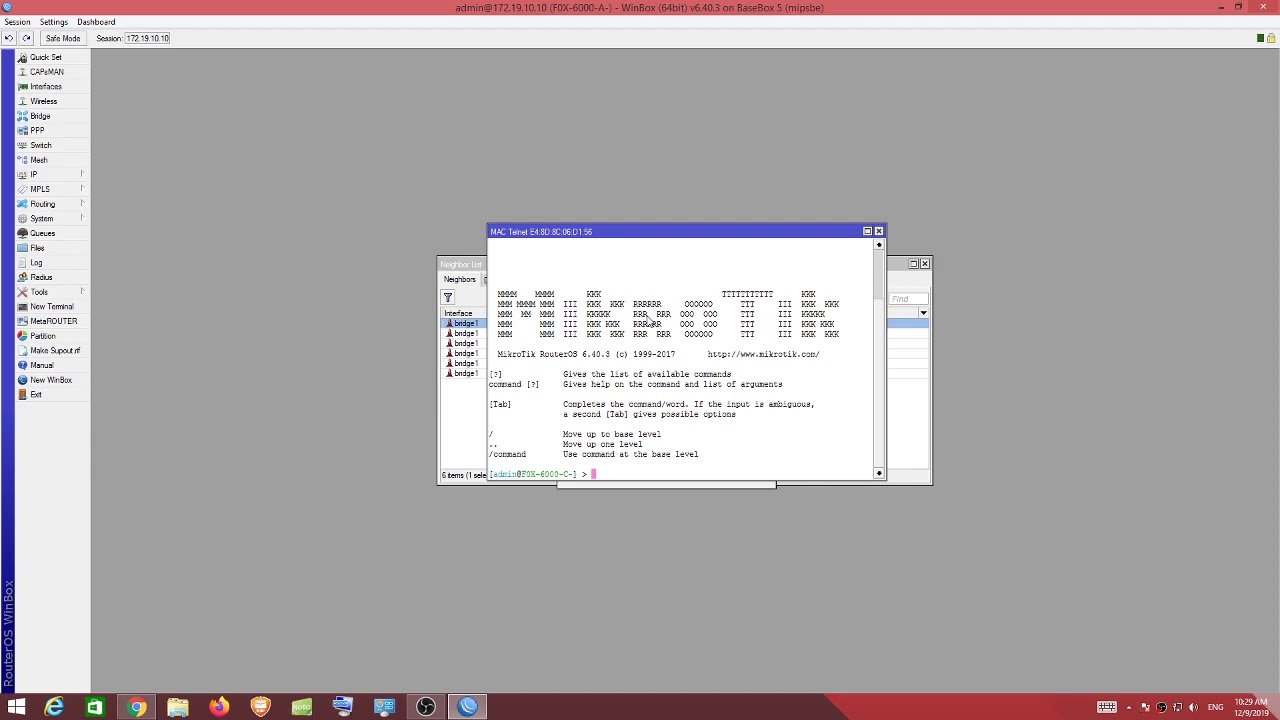Expand the System submenu arrow
The width and height of the screenshot is (1280, 720).
click(x=82, y=218)
